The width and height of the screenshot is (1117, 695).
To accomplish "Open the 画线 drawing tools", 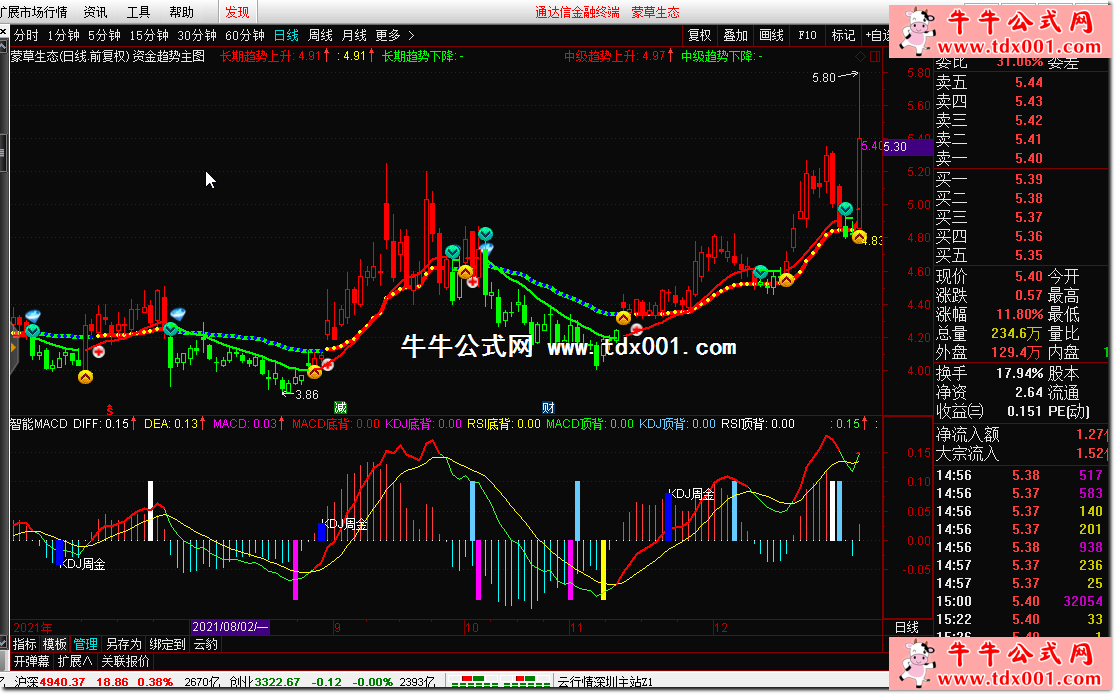I will (771, 35).
